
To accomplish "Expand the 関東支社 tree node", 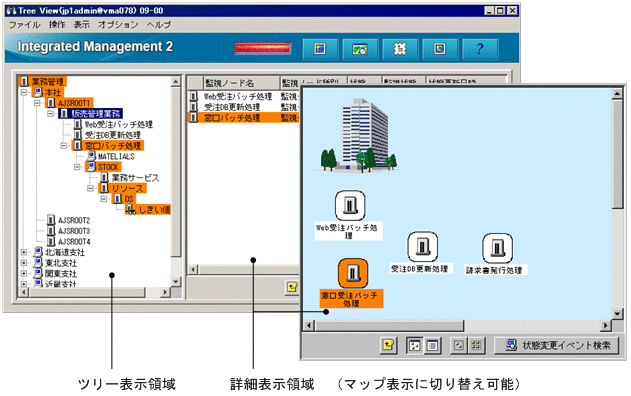I will [24, 274].
